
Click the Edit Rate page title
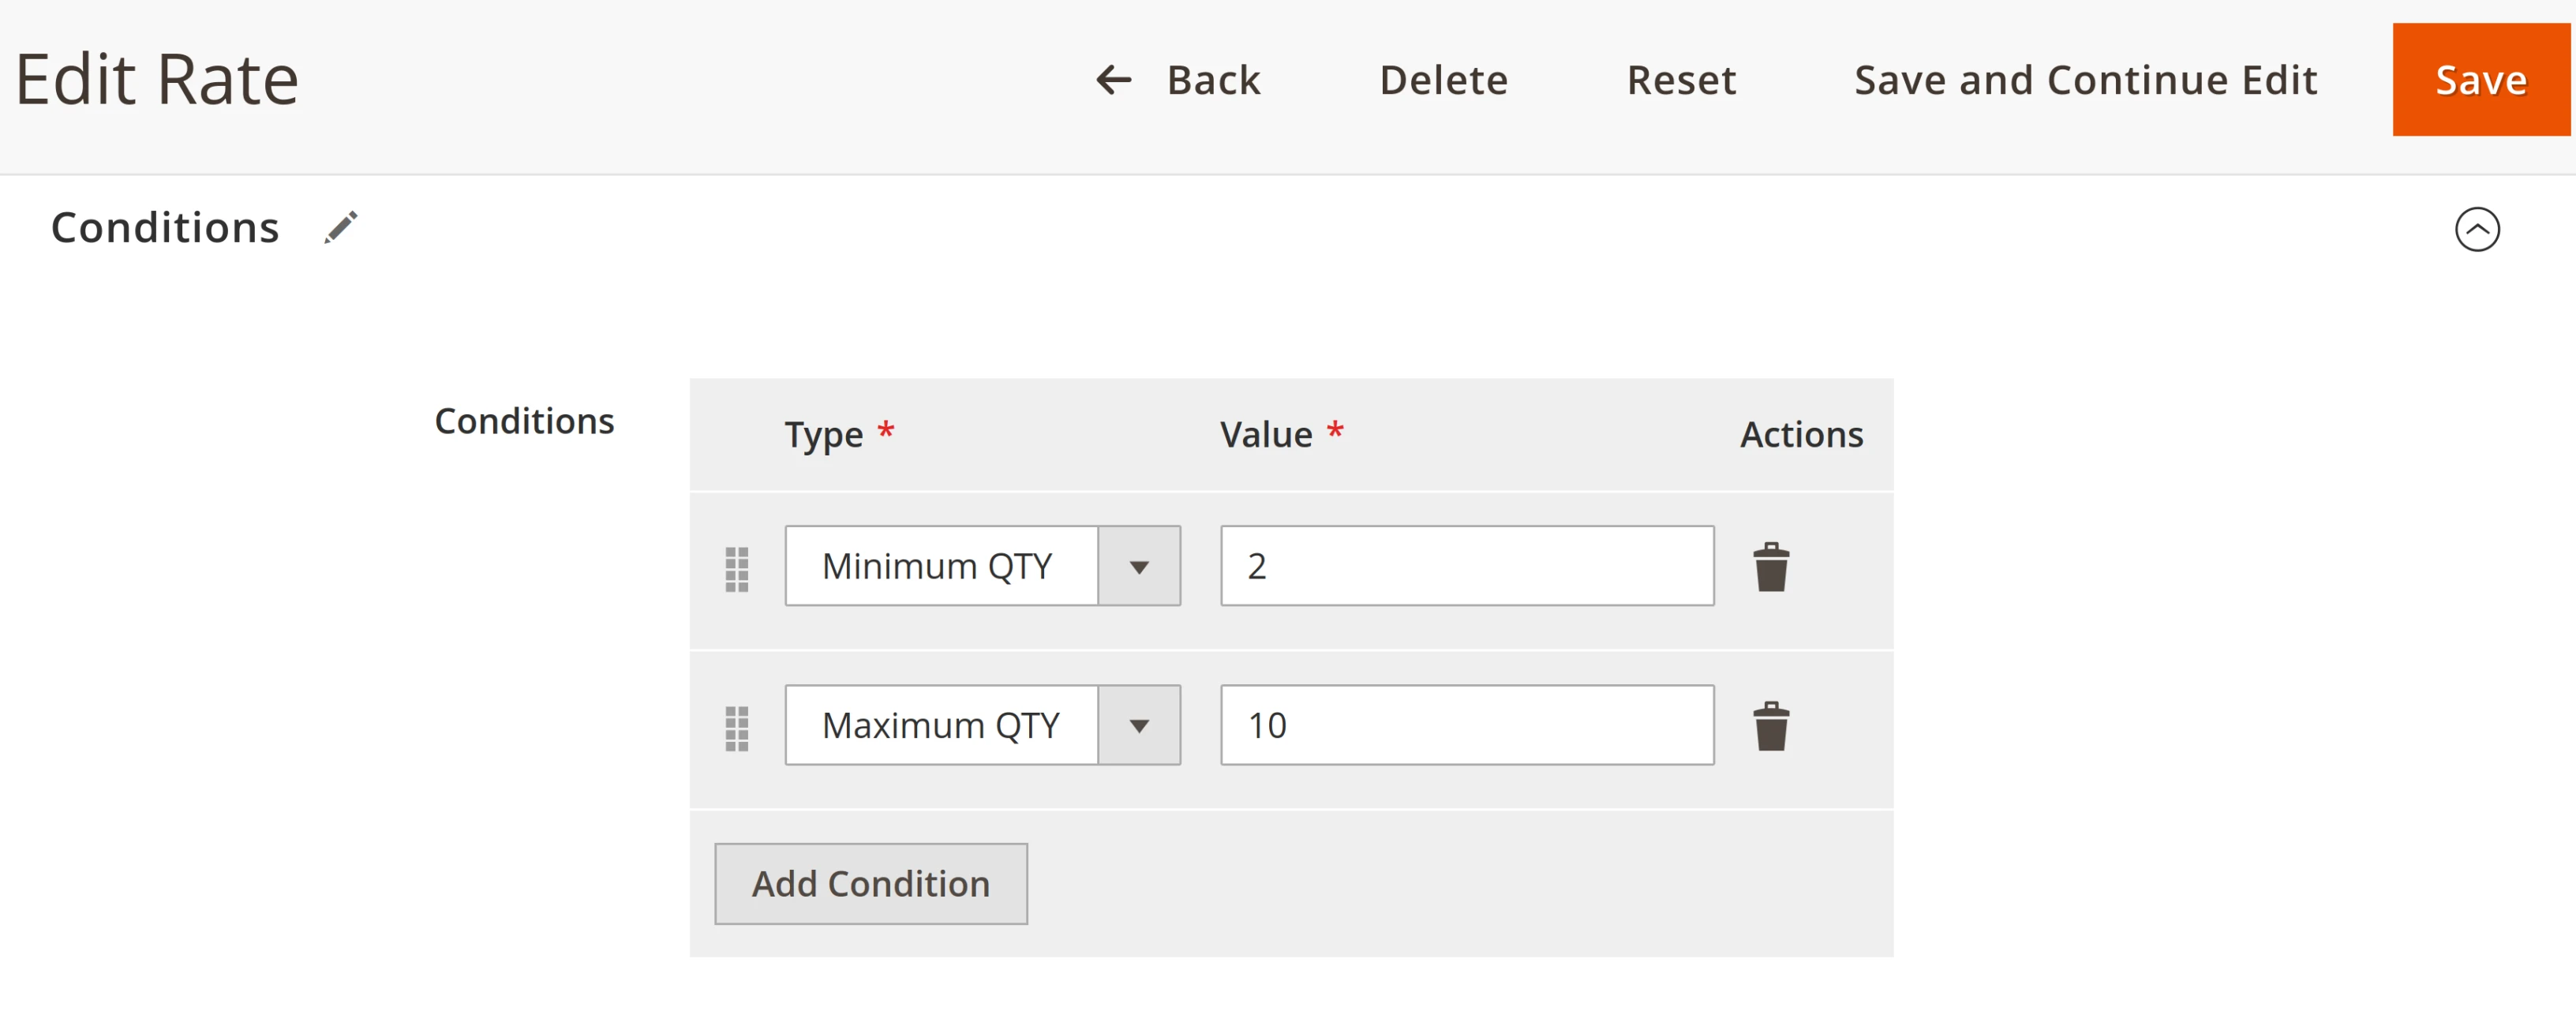coord(156,78)
